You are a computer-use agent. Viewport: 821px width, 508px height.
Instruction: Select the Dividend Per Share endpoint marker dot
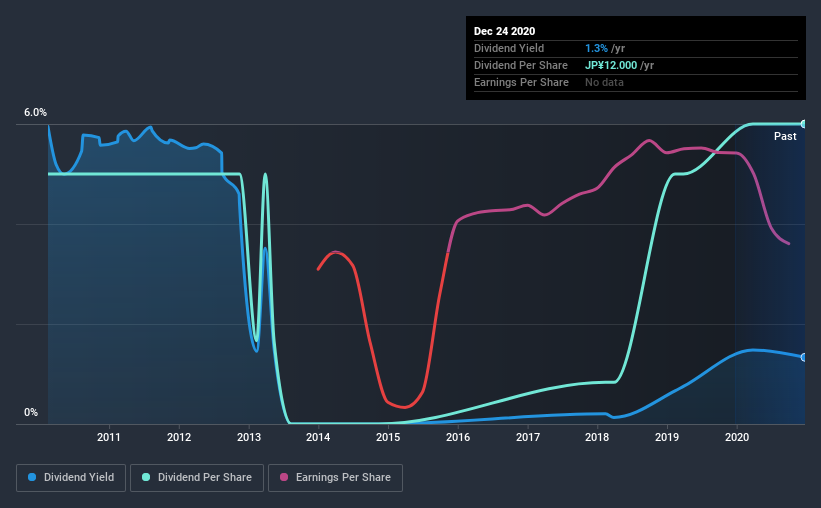(803, 124)
